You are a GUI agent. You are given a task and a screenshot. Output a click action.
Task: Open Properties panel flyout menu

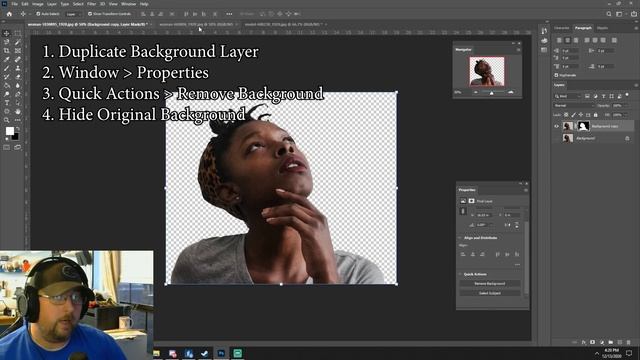[x=526, y=190]
